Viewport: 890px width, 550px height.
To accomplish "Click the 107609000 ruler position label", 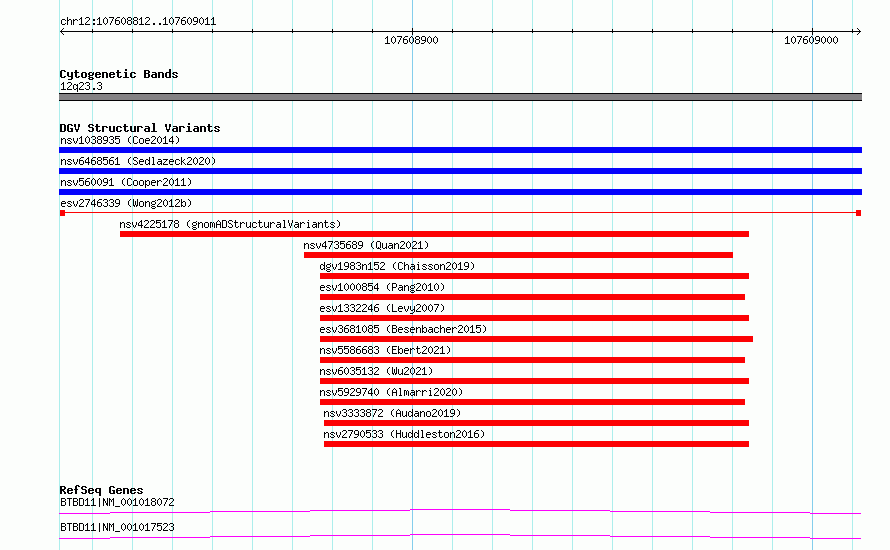I will (811, 40).
